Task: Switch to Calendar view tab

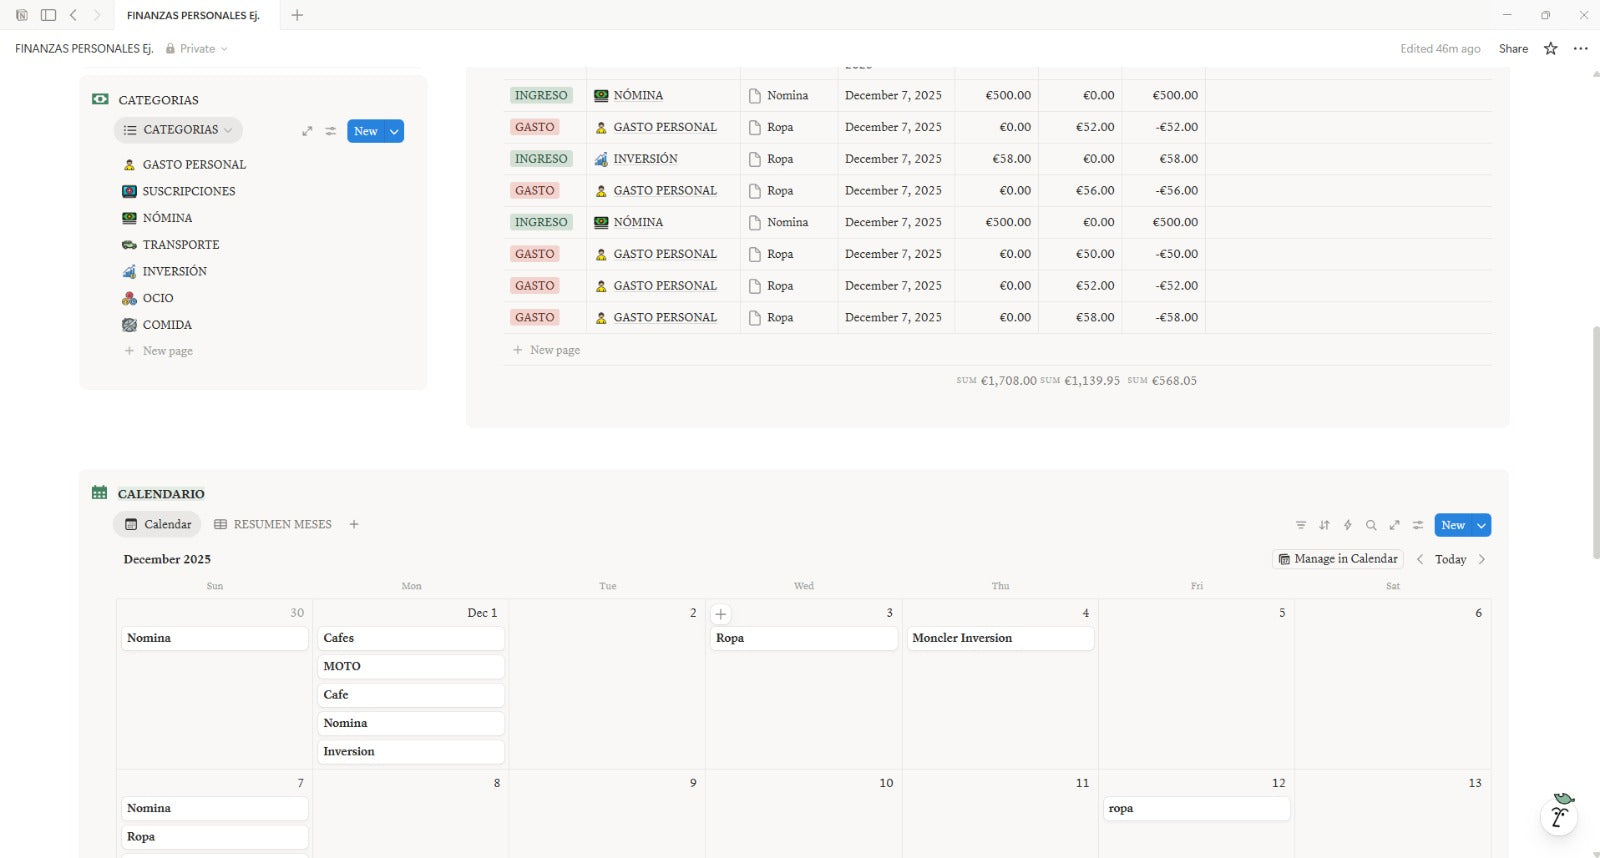Action: (158, 524)
